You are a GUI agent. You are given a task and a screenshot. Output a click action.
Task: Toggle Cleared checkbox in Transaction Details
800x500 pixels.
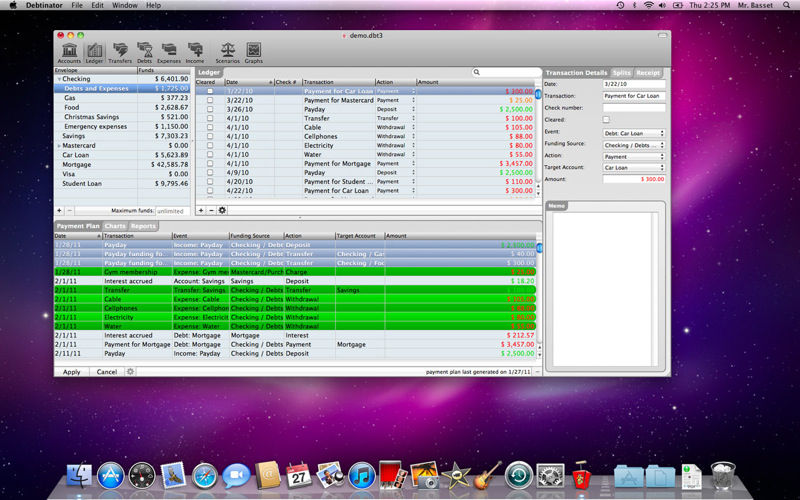(x=606, y=119)
